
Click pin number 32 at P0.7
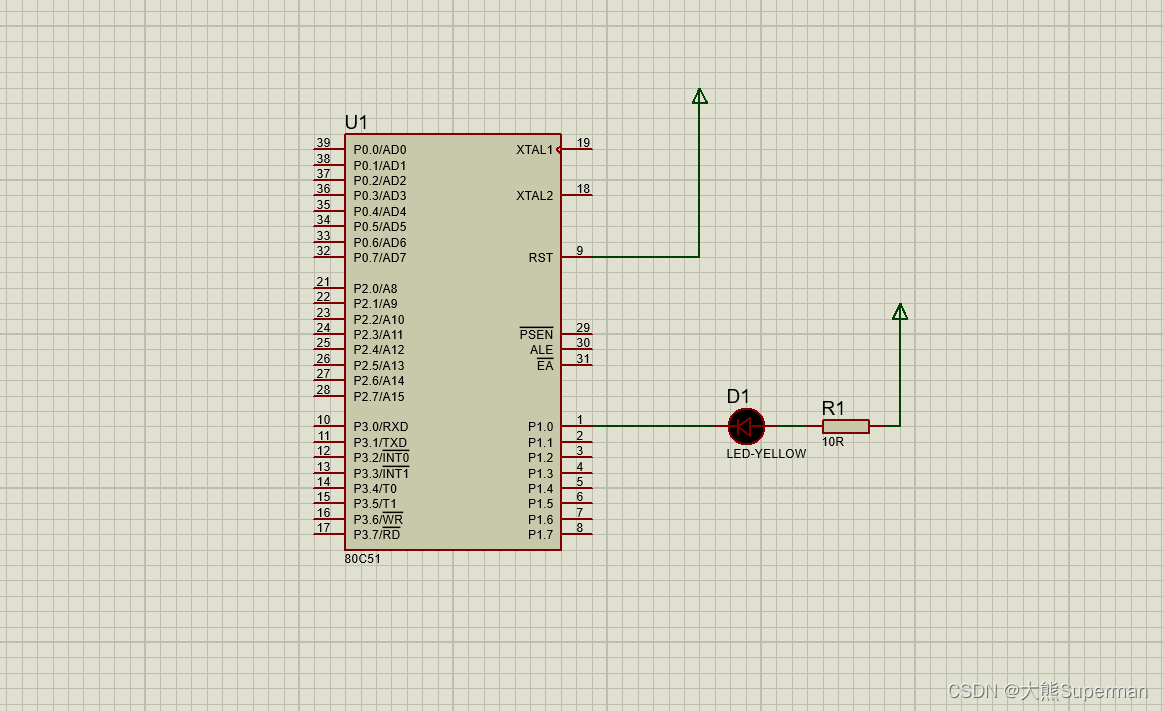(323, 251)
